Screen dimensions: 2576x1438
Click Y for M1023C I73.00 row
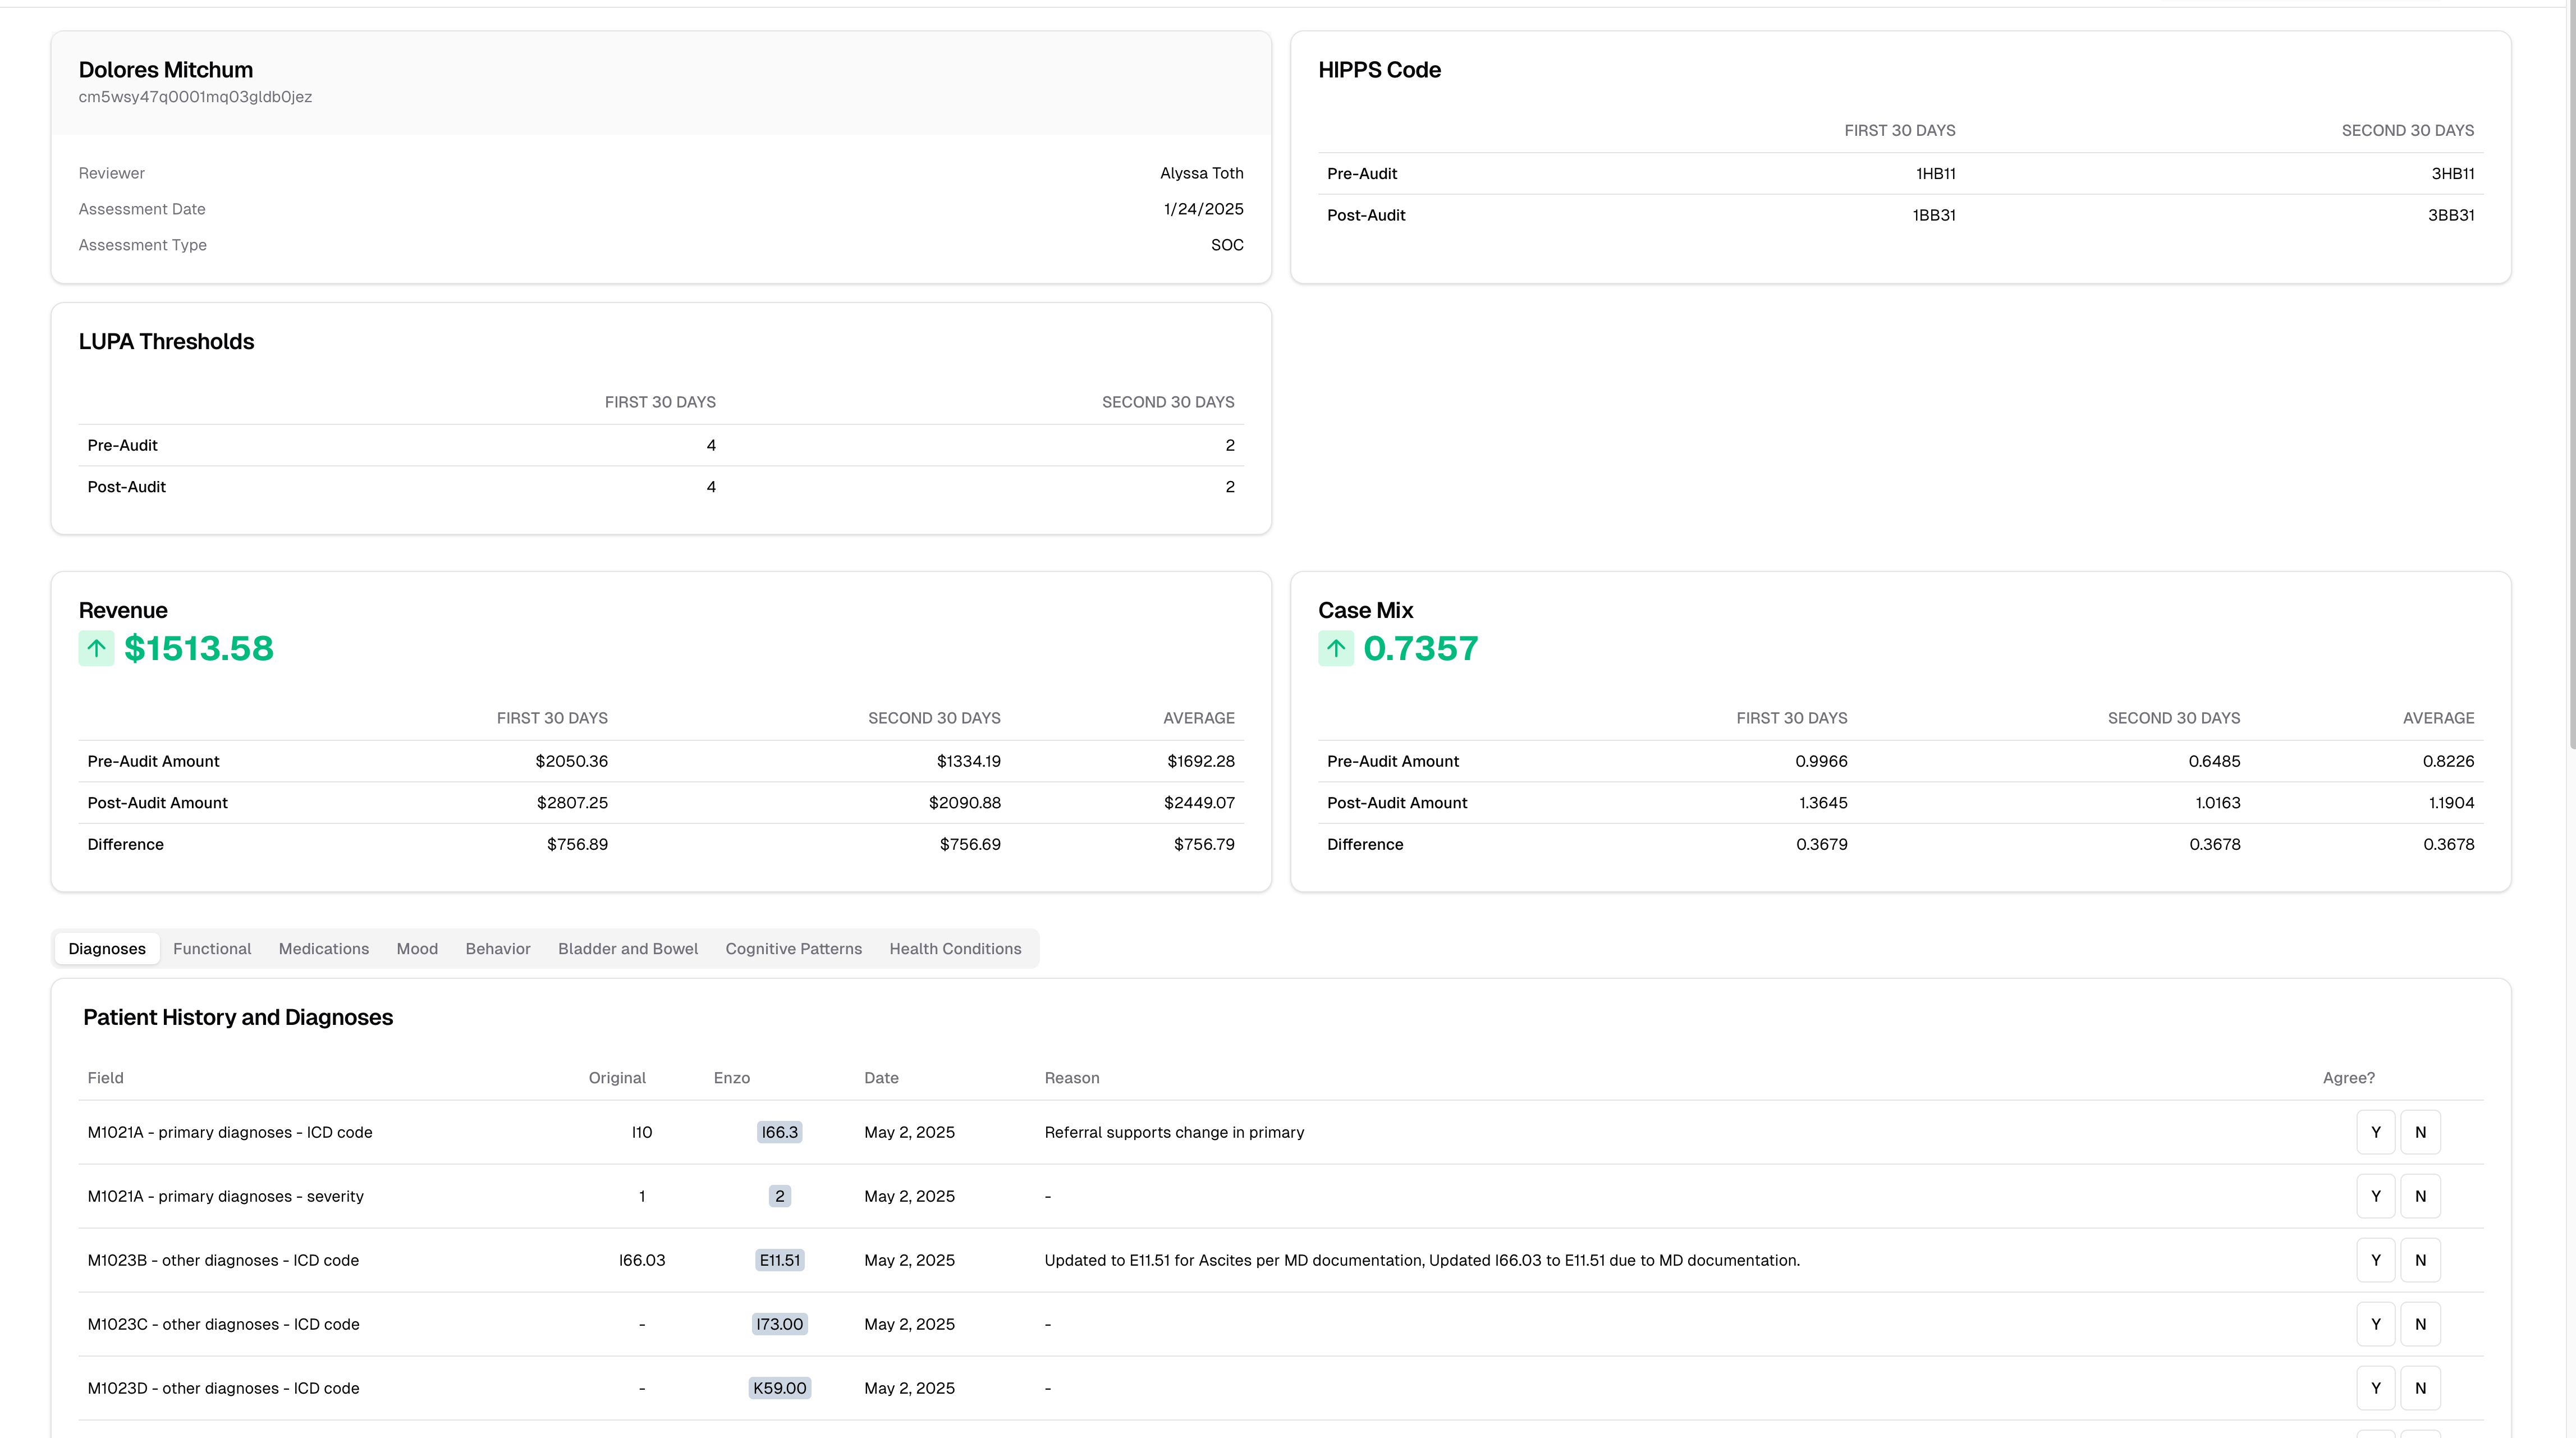click(x=2375, y=1324)
